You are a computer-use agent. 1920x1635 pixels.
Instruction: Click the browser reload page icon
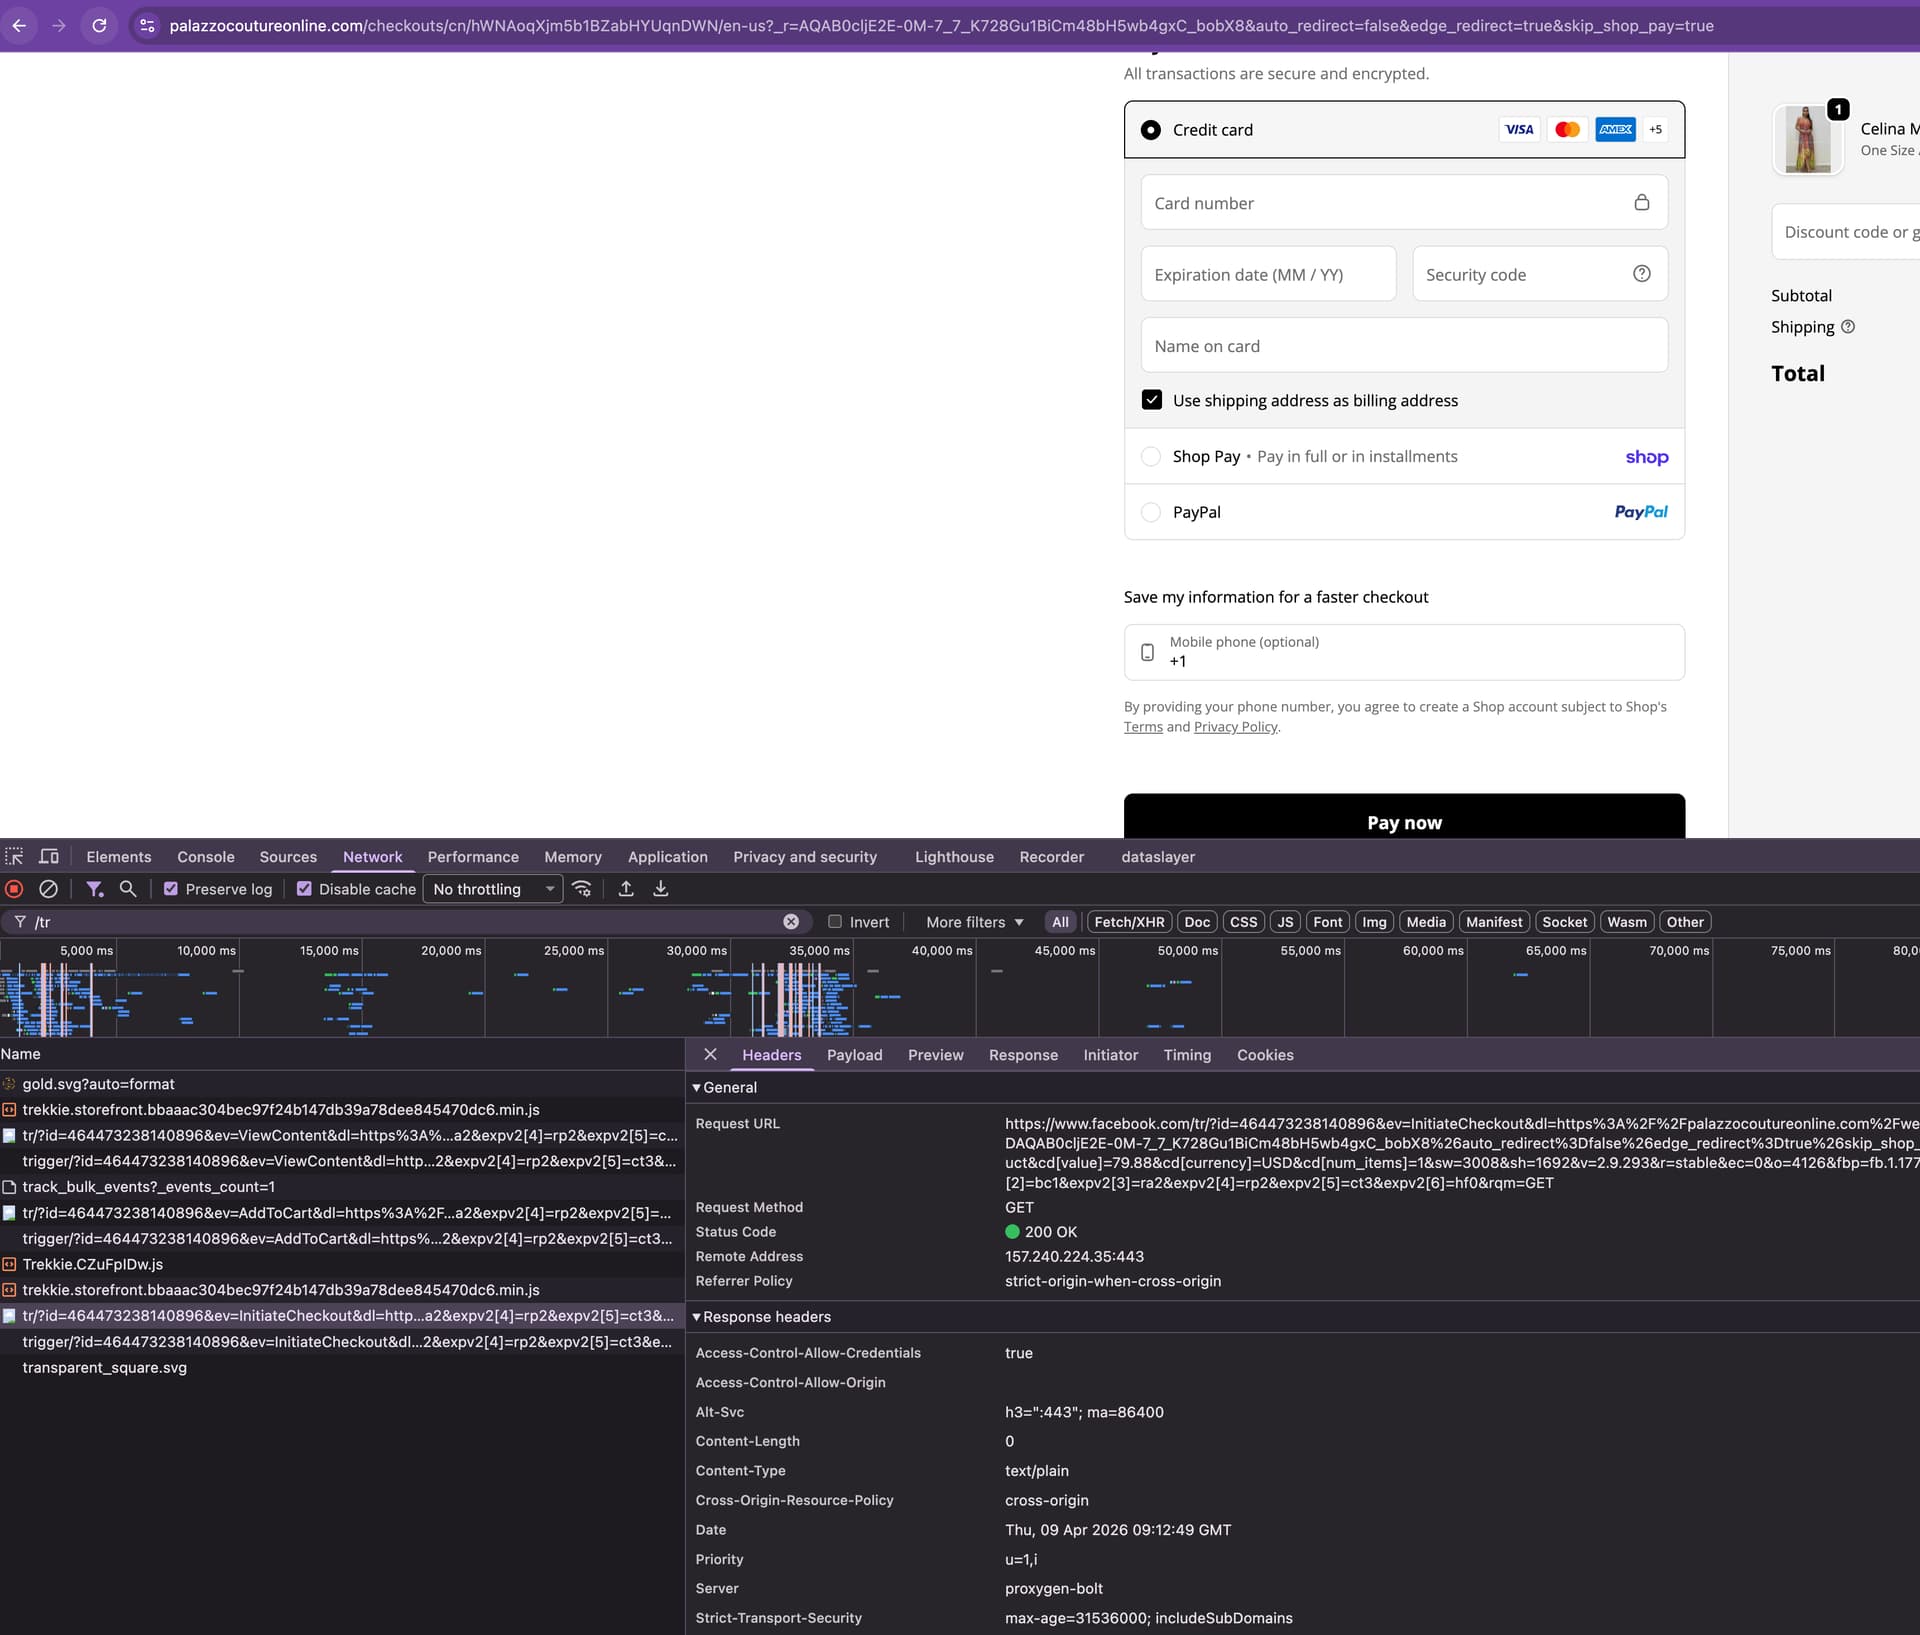99,25
